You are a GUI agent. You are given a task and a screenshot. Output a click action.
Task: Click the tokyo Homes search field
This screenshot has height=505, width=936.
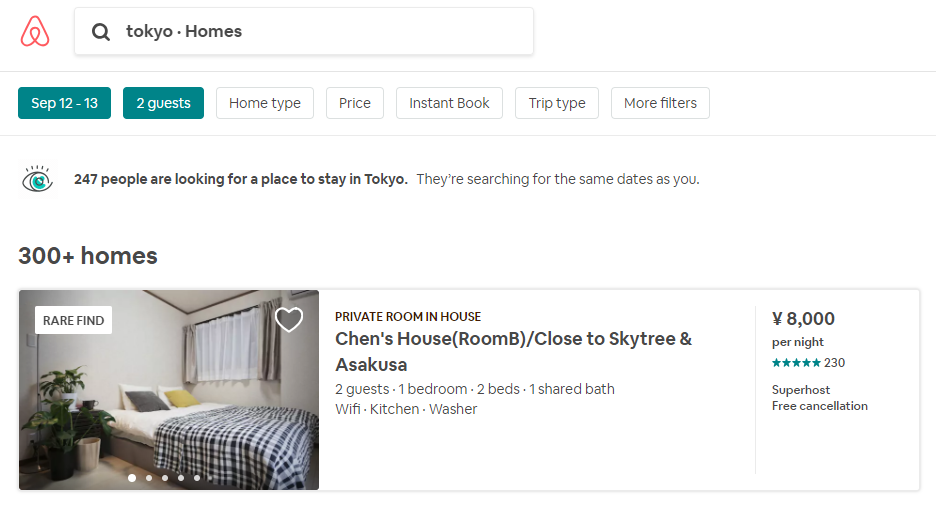(x=320, y=32)
